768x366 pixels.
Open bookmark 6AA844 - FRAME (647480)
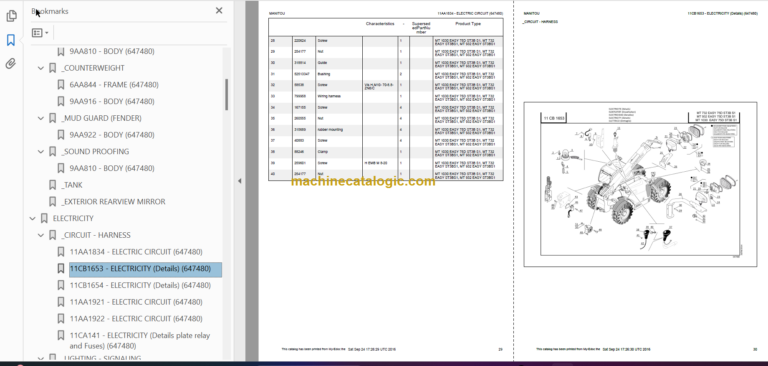click(114, 85)
